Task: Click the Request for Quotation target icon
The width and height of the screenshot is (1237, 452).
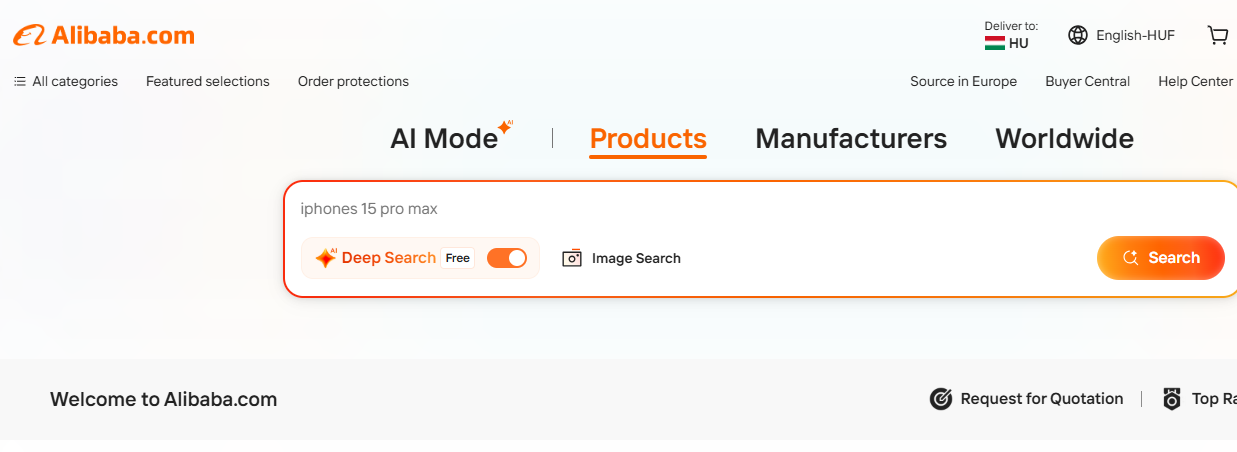Action: tap(940, 399)
